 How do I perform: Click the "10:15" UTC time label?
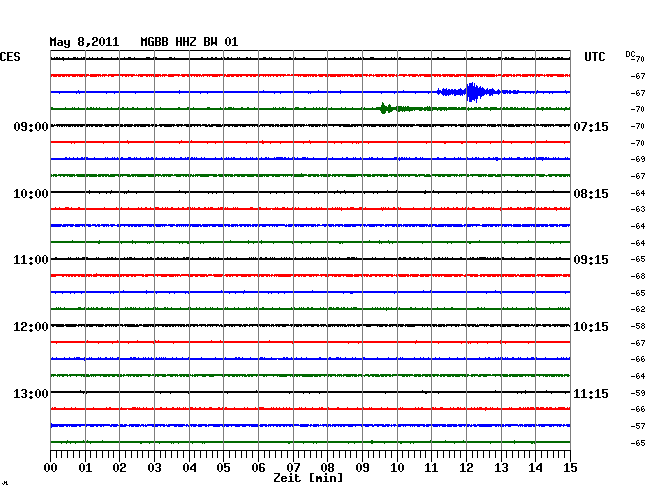click(x=591, y=327)
